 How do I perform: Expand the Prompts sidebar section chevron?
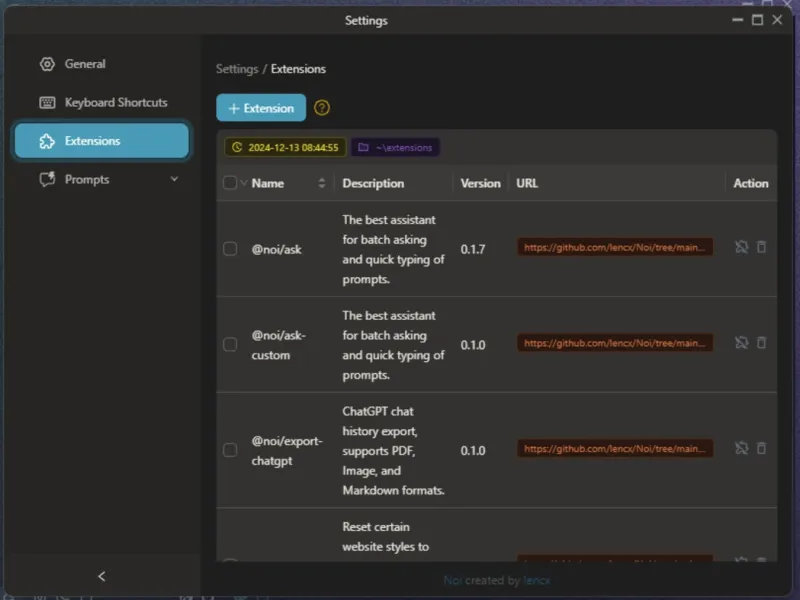click(x=174, y=179)
